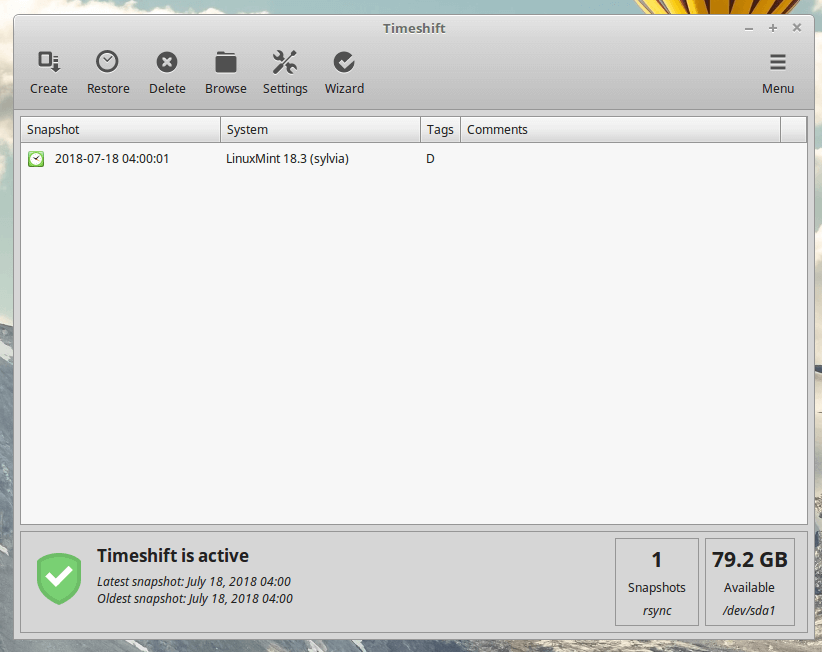
Task: Open the hamburger Menu icon
Action: [x=777, y=62]
